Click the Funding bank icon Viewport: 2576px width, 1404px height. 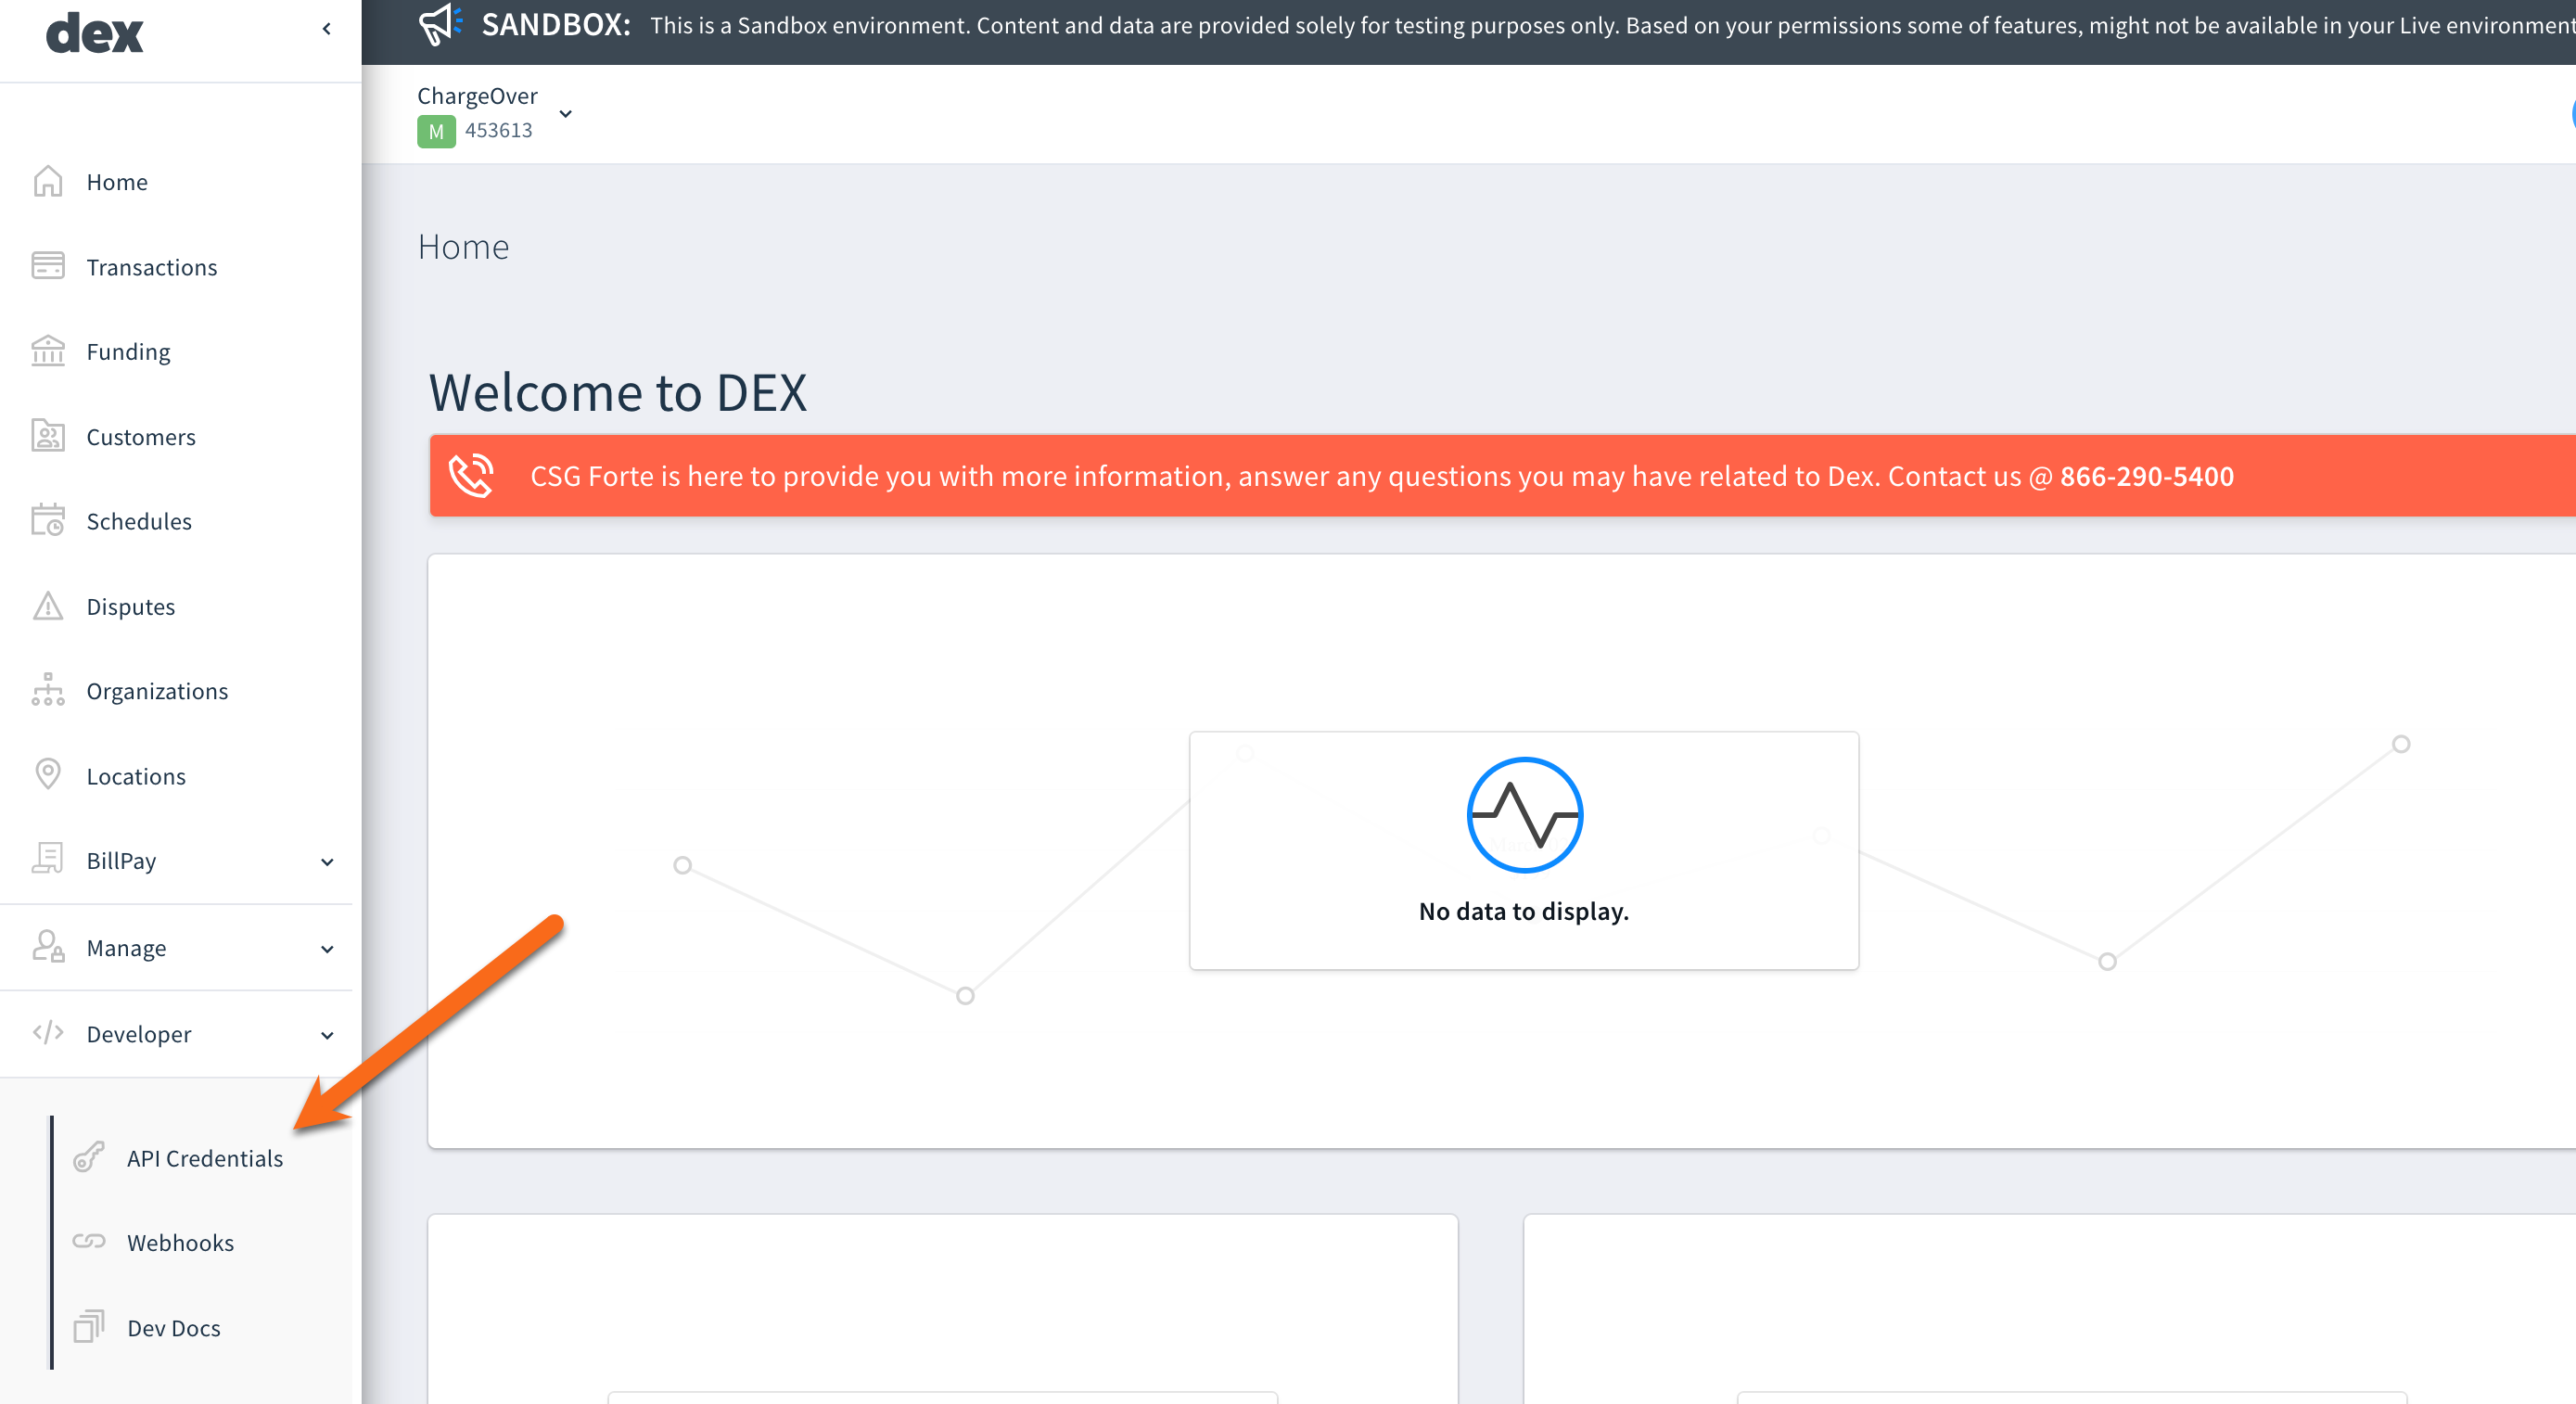coord(48,351)
